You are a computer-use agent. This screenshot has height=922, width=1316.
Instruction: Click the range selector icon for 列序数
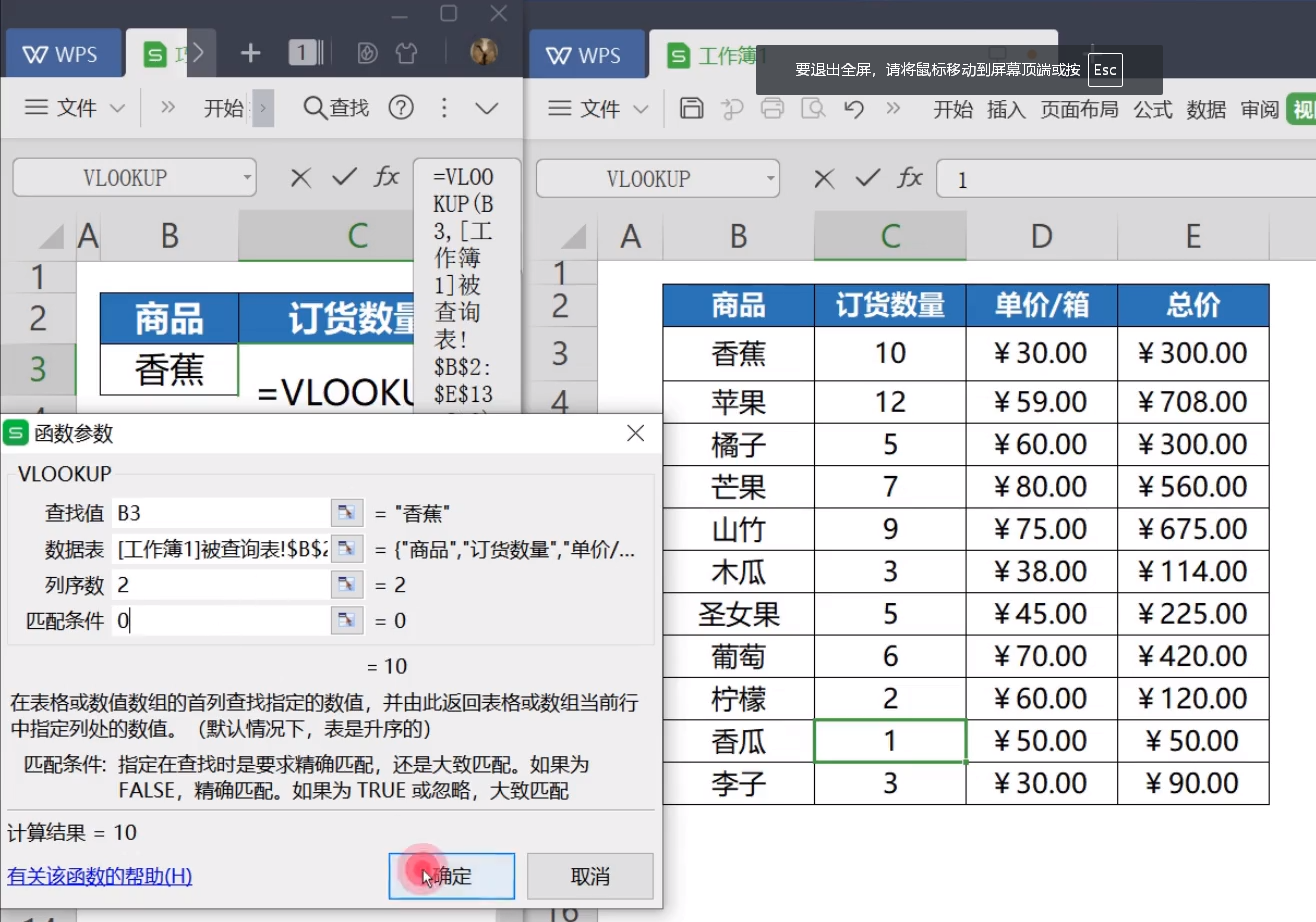345,584
